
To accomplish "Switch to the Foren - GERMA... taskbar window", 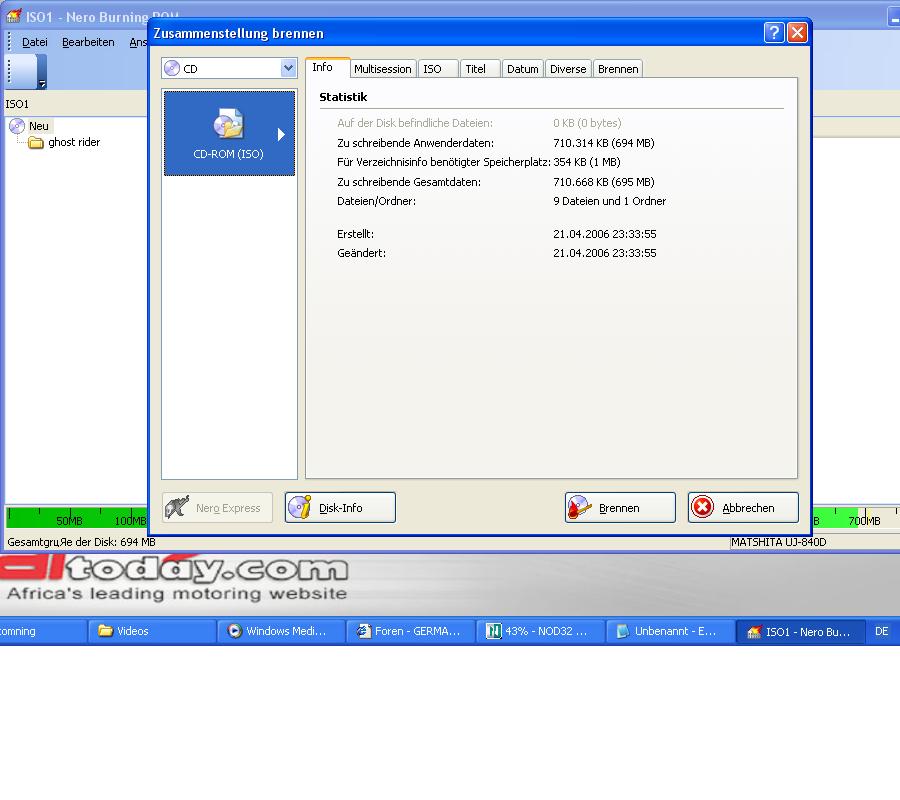I will pyautogui.click(x=411, y=631).
